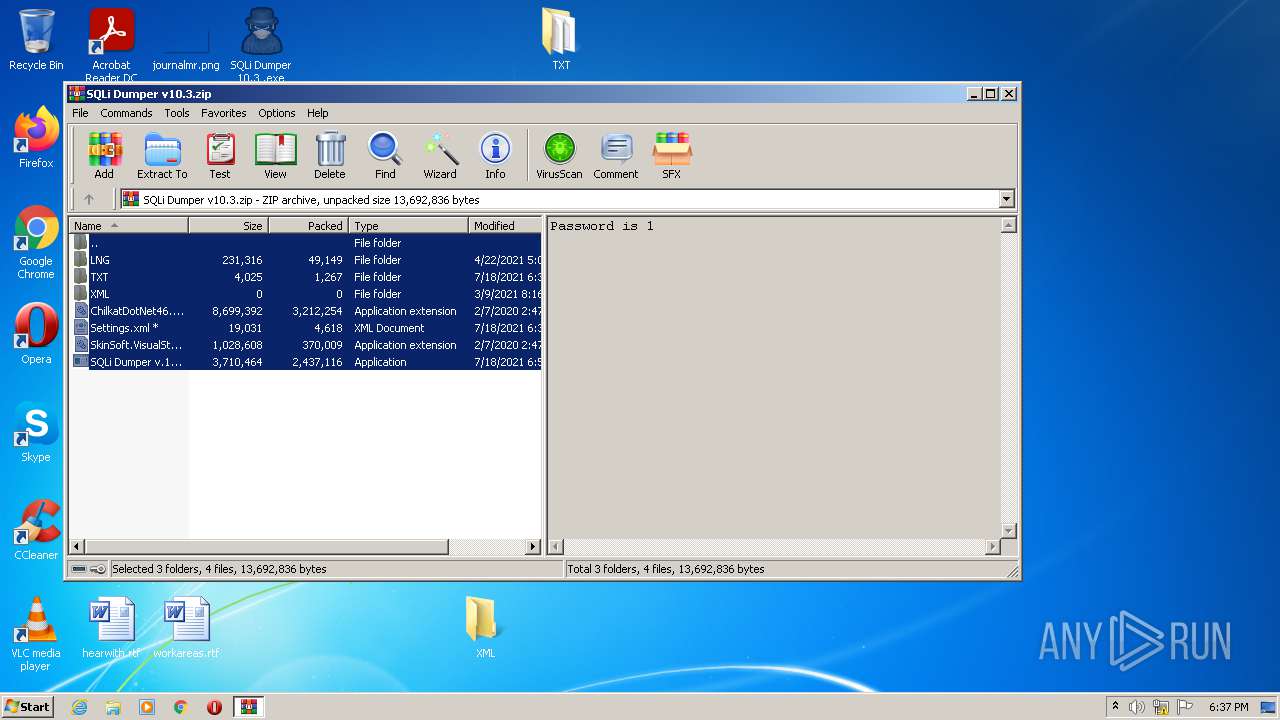Open Firefox desktop shortcut

(36, 138)
